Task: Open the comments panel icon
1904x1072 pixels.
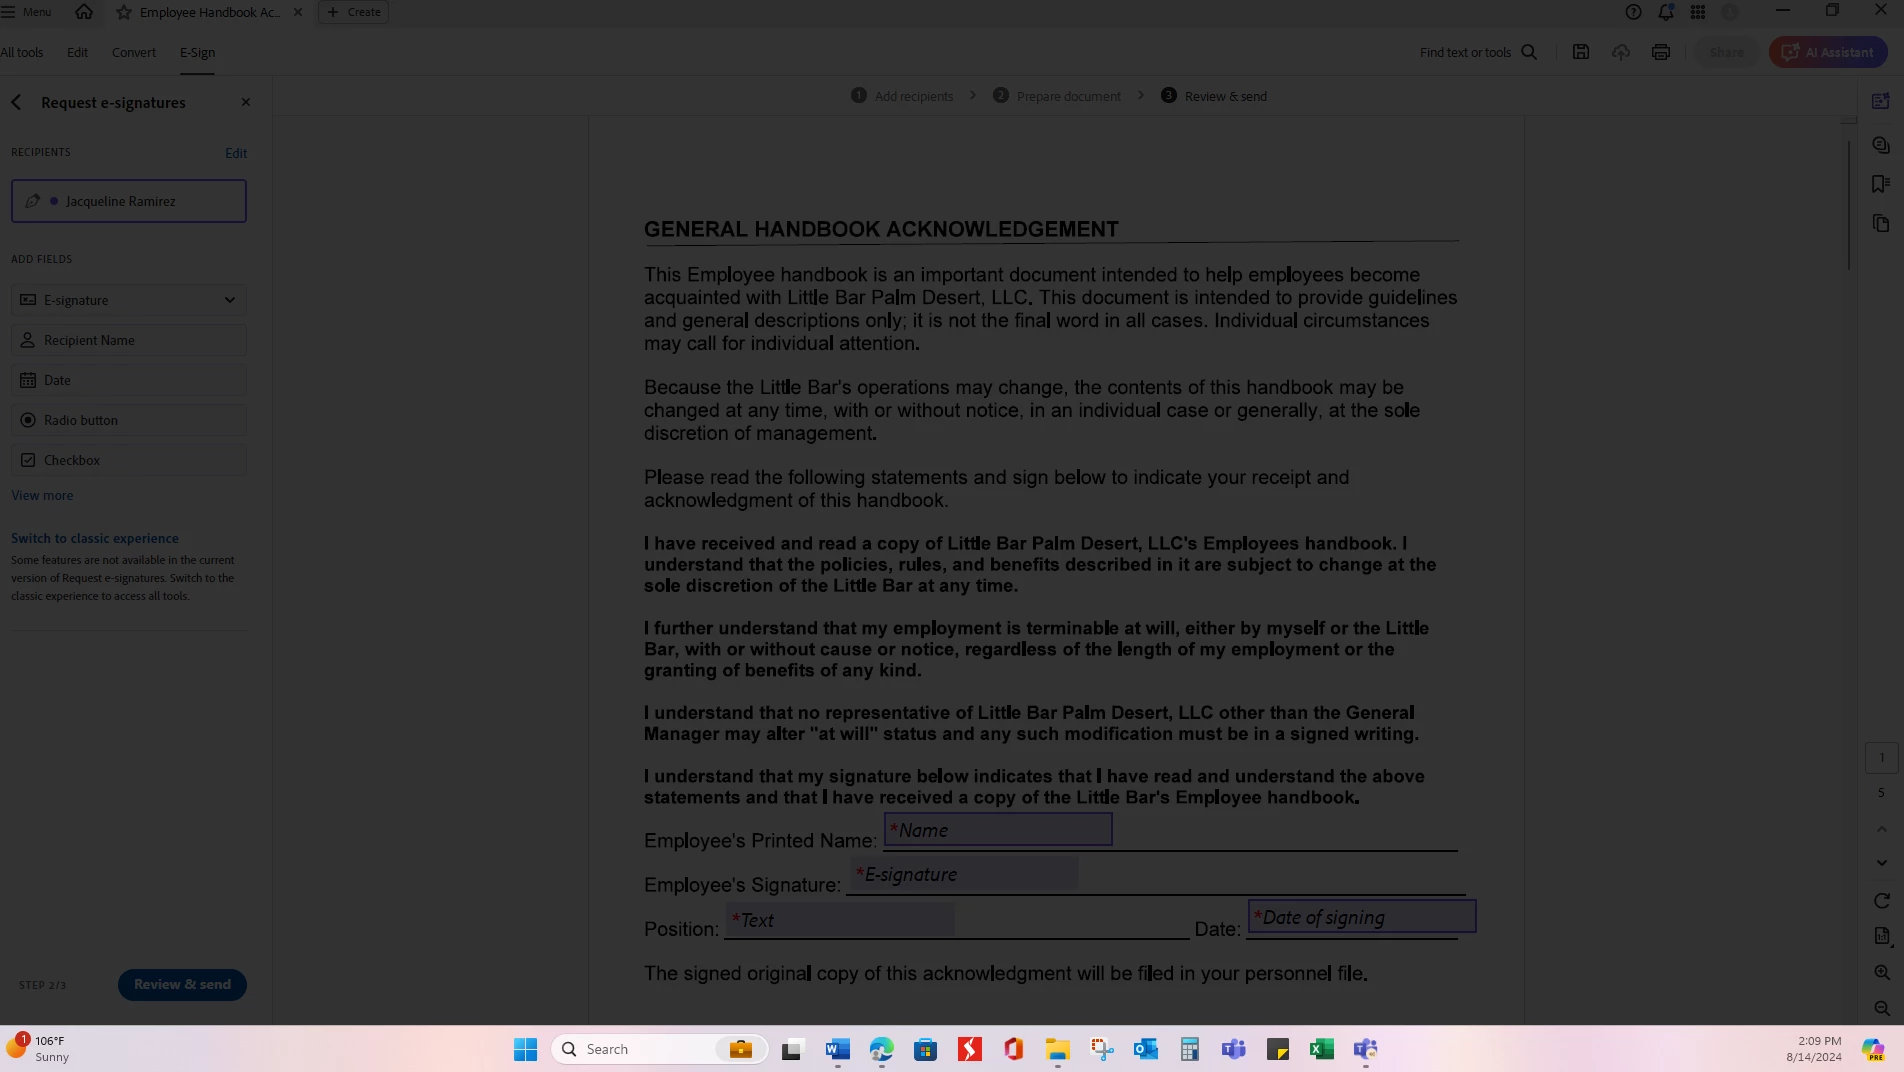Action: (x=1881, y=145)
